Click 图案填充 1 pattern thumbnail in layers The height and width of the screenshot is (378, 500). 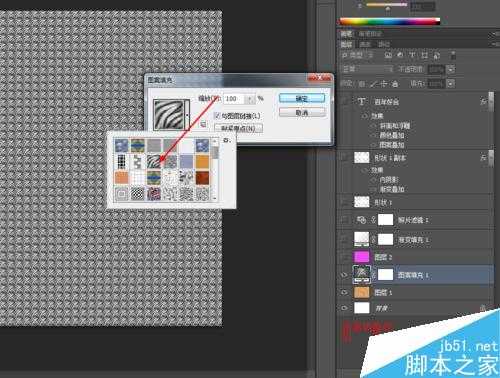tap(362, 275)
